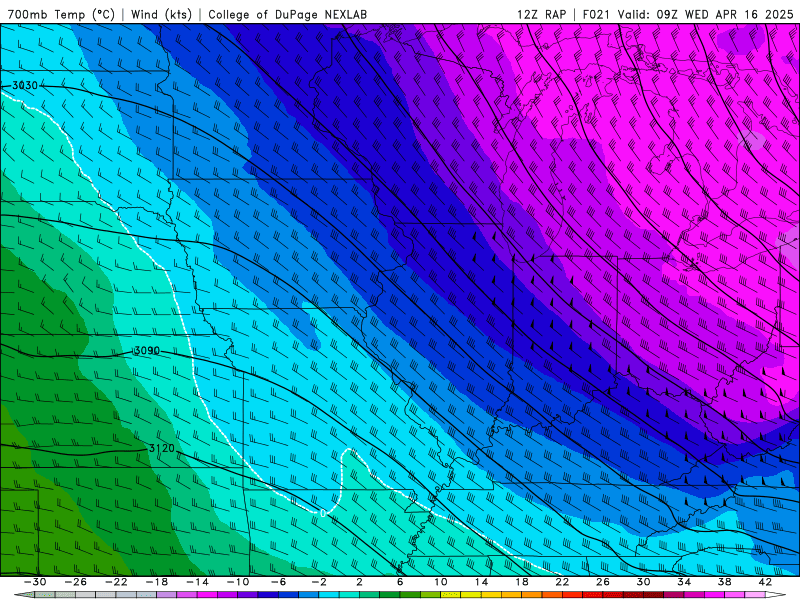Click the '22' colorbar tick label
This screenshot has width=800, height=600.
(562, 582)
